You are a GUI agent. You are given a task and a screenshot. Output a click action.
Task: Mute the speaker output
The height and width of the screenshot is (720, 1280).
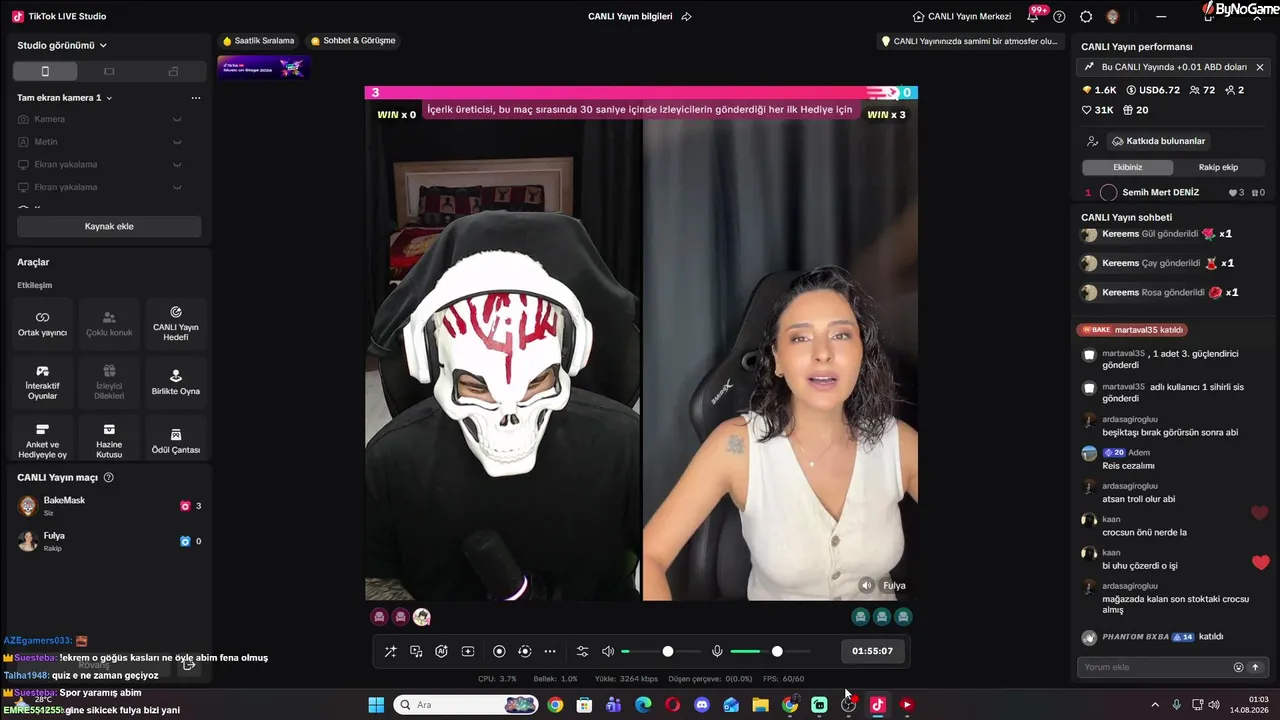pyautogui.click(x=608, y=651)
